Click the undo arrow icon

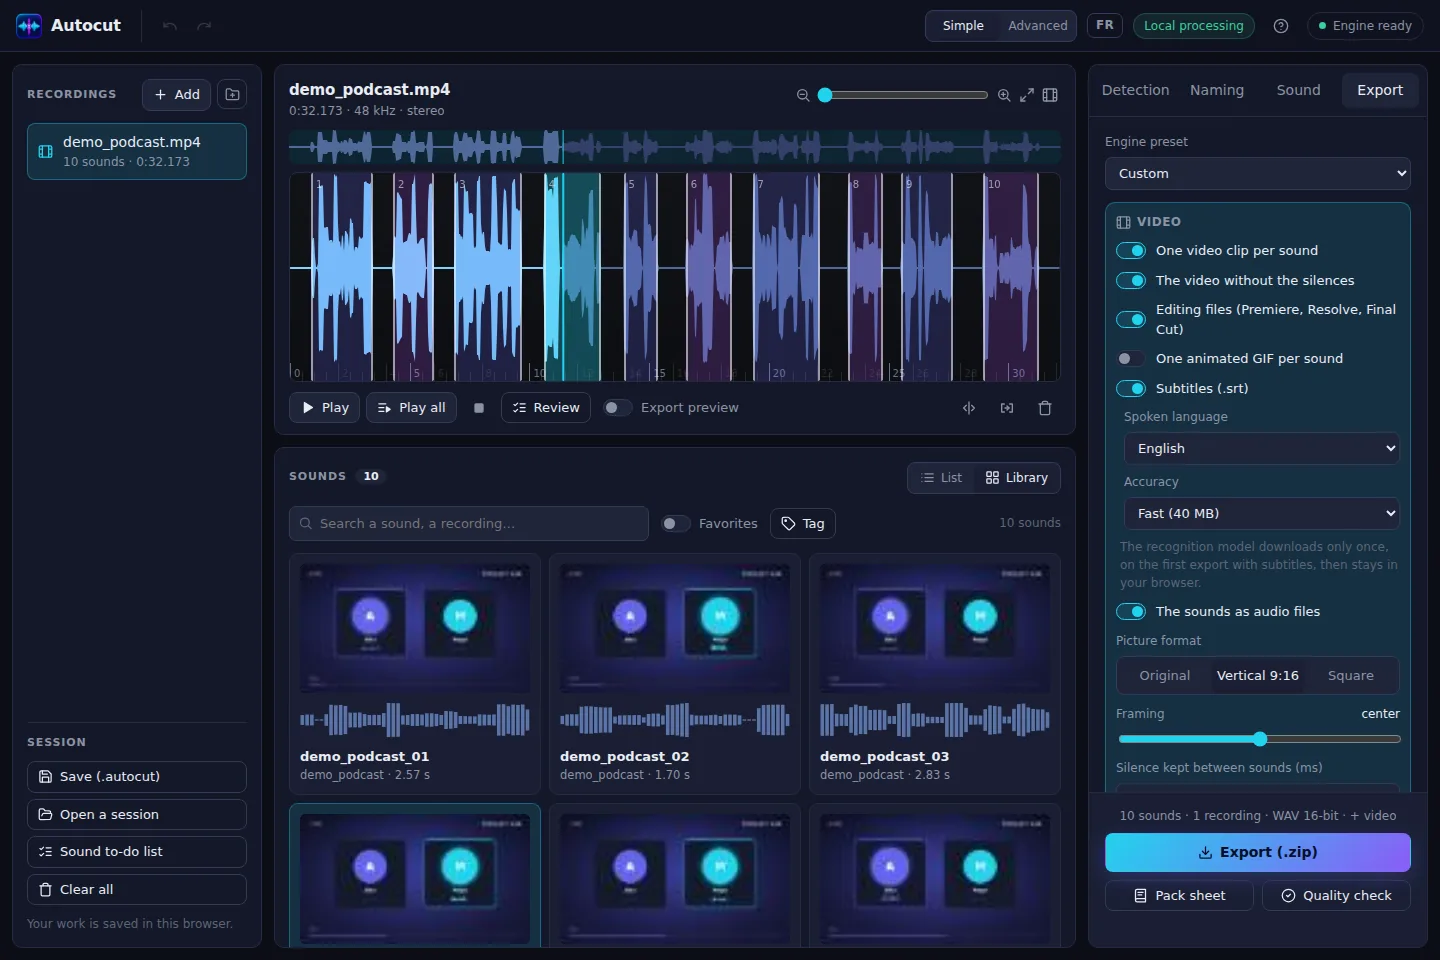click(x=170, y=26)
